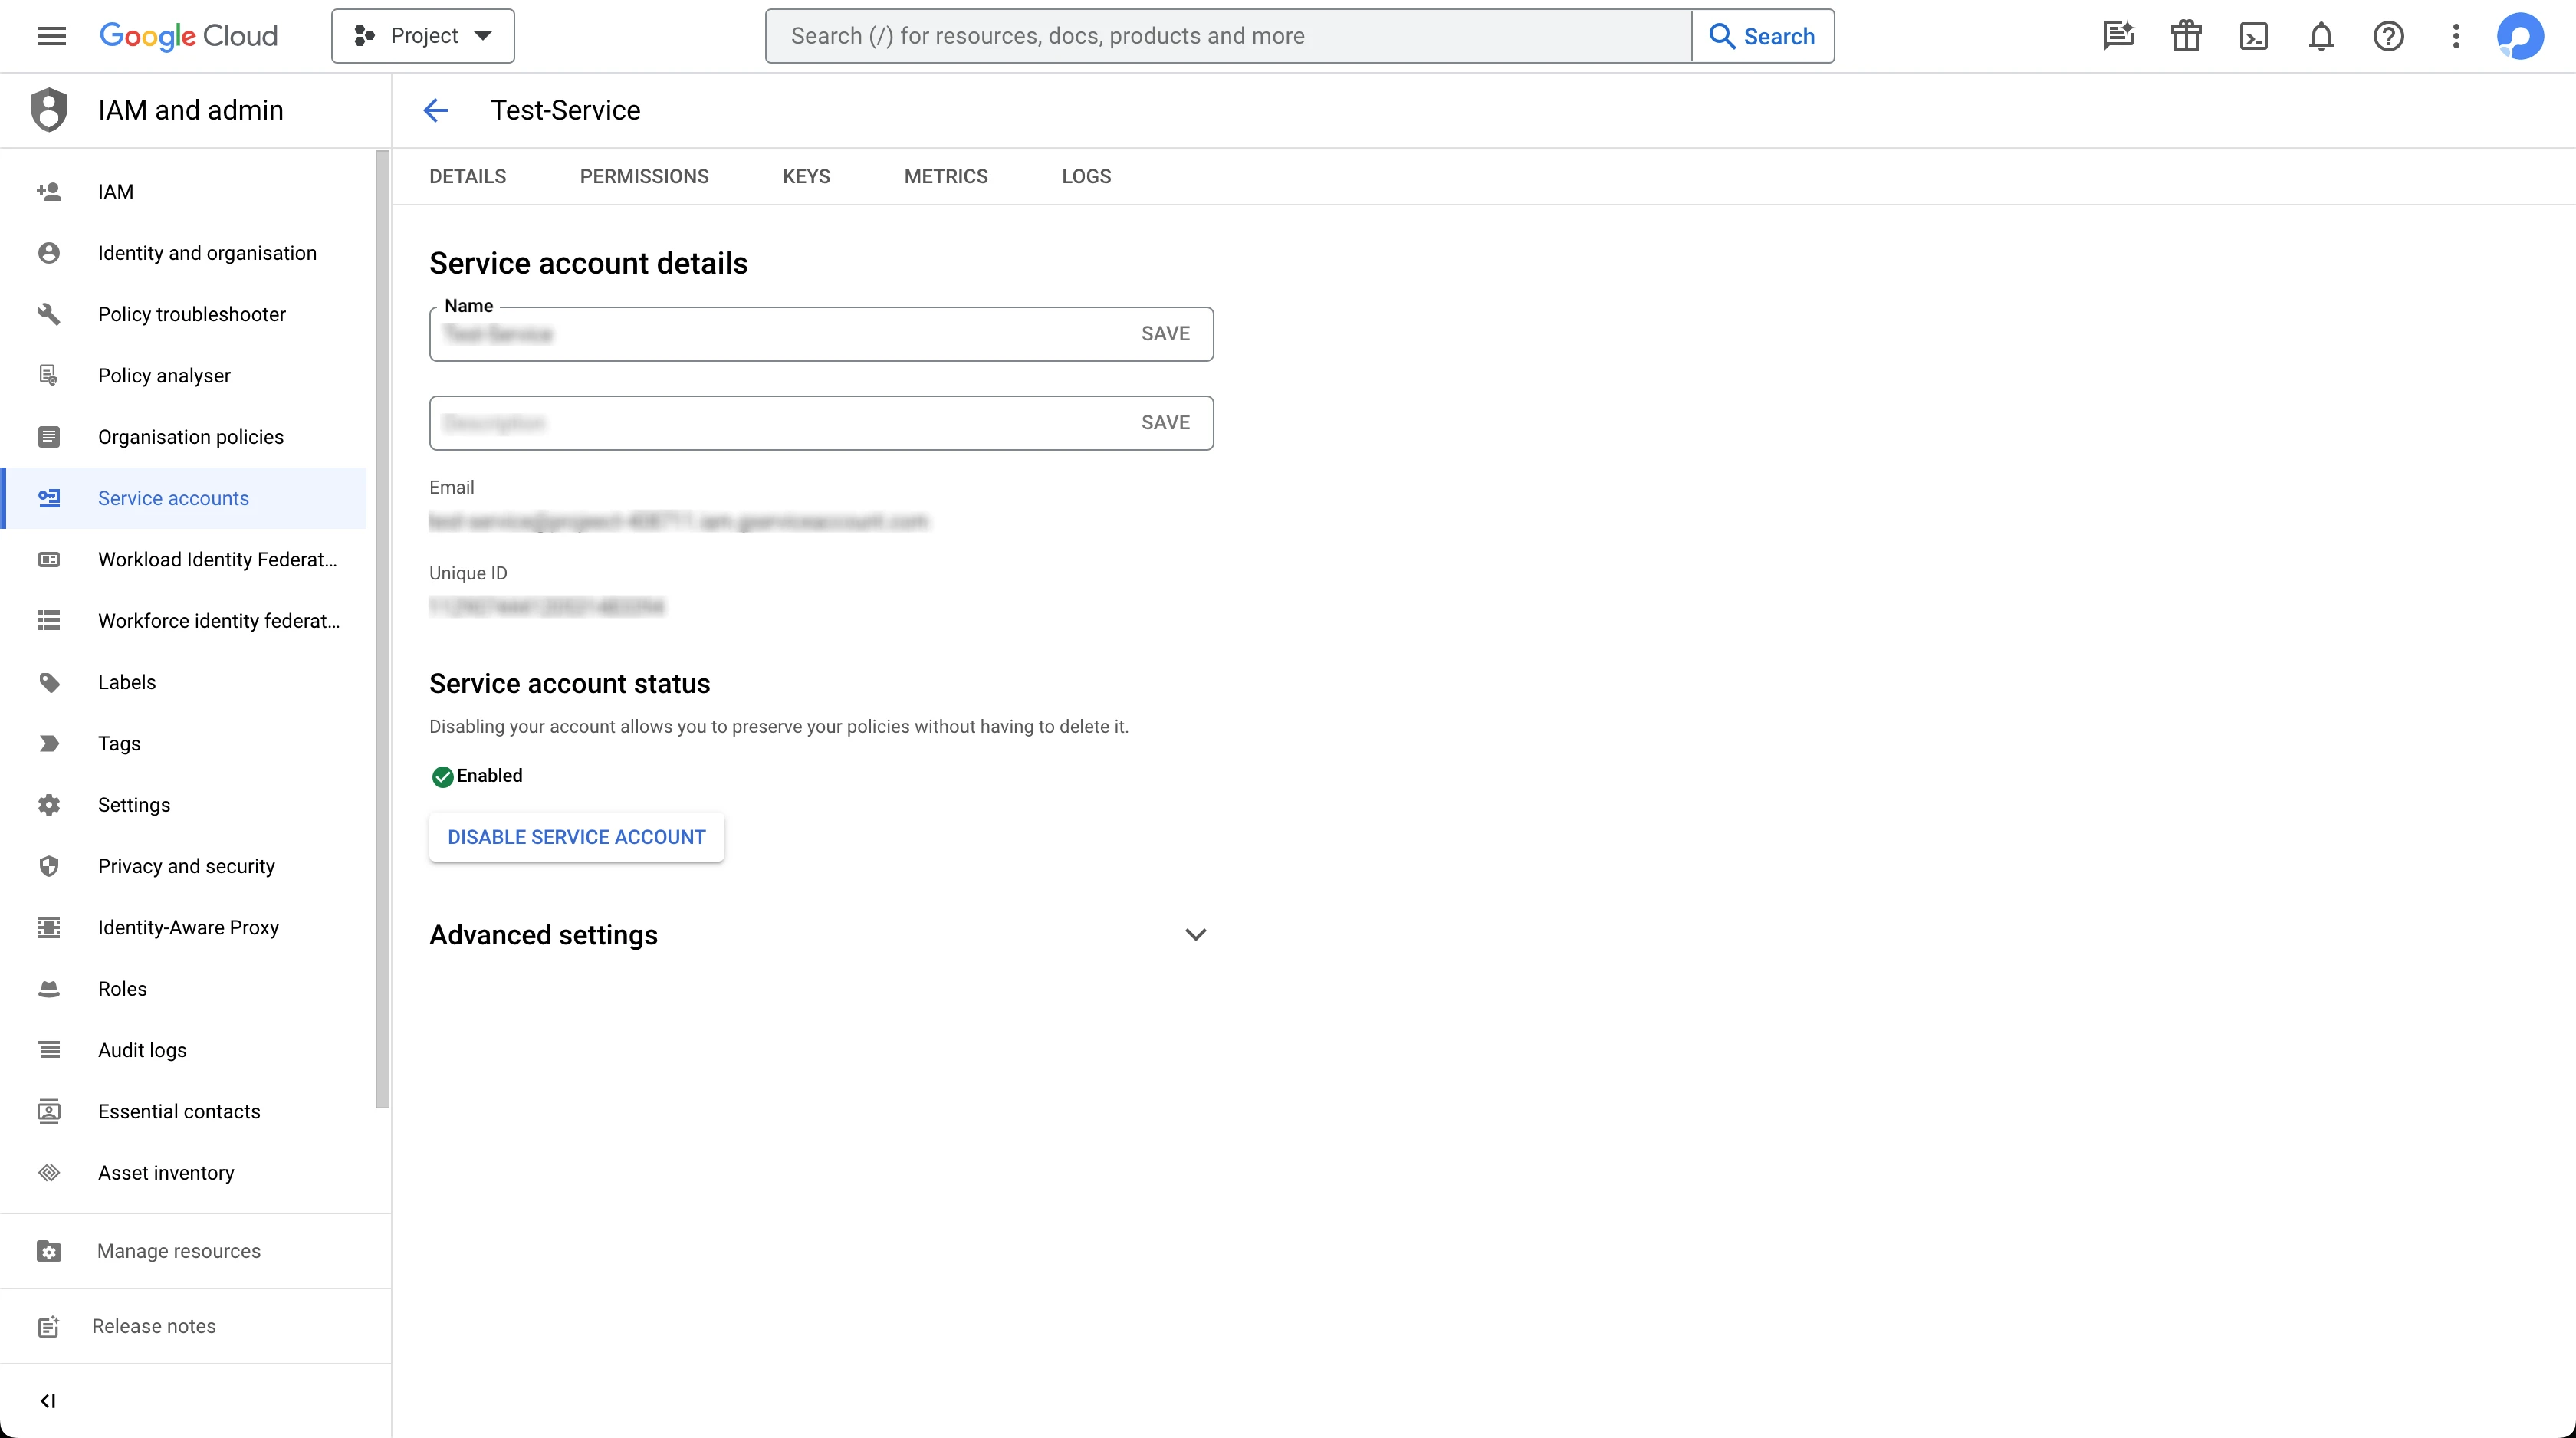
Task: Open the Project selector dropdown
Action: coord(423,36)
